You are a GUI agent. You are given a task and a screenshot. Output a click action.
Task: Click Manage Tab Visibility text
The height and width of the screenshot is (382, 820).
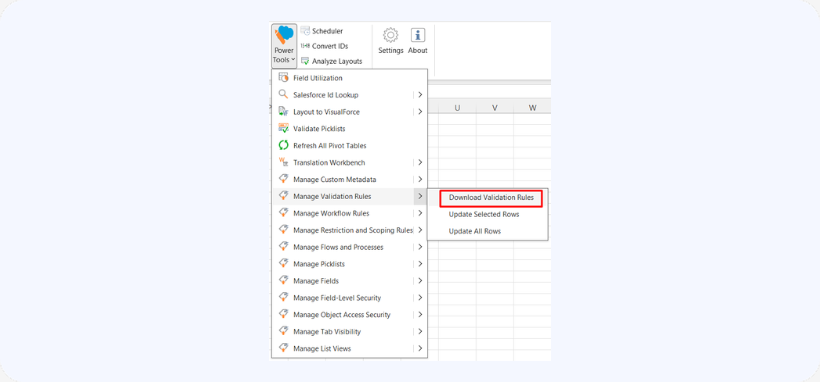tap(327, 331)
